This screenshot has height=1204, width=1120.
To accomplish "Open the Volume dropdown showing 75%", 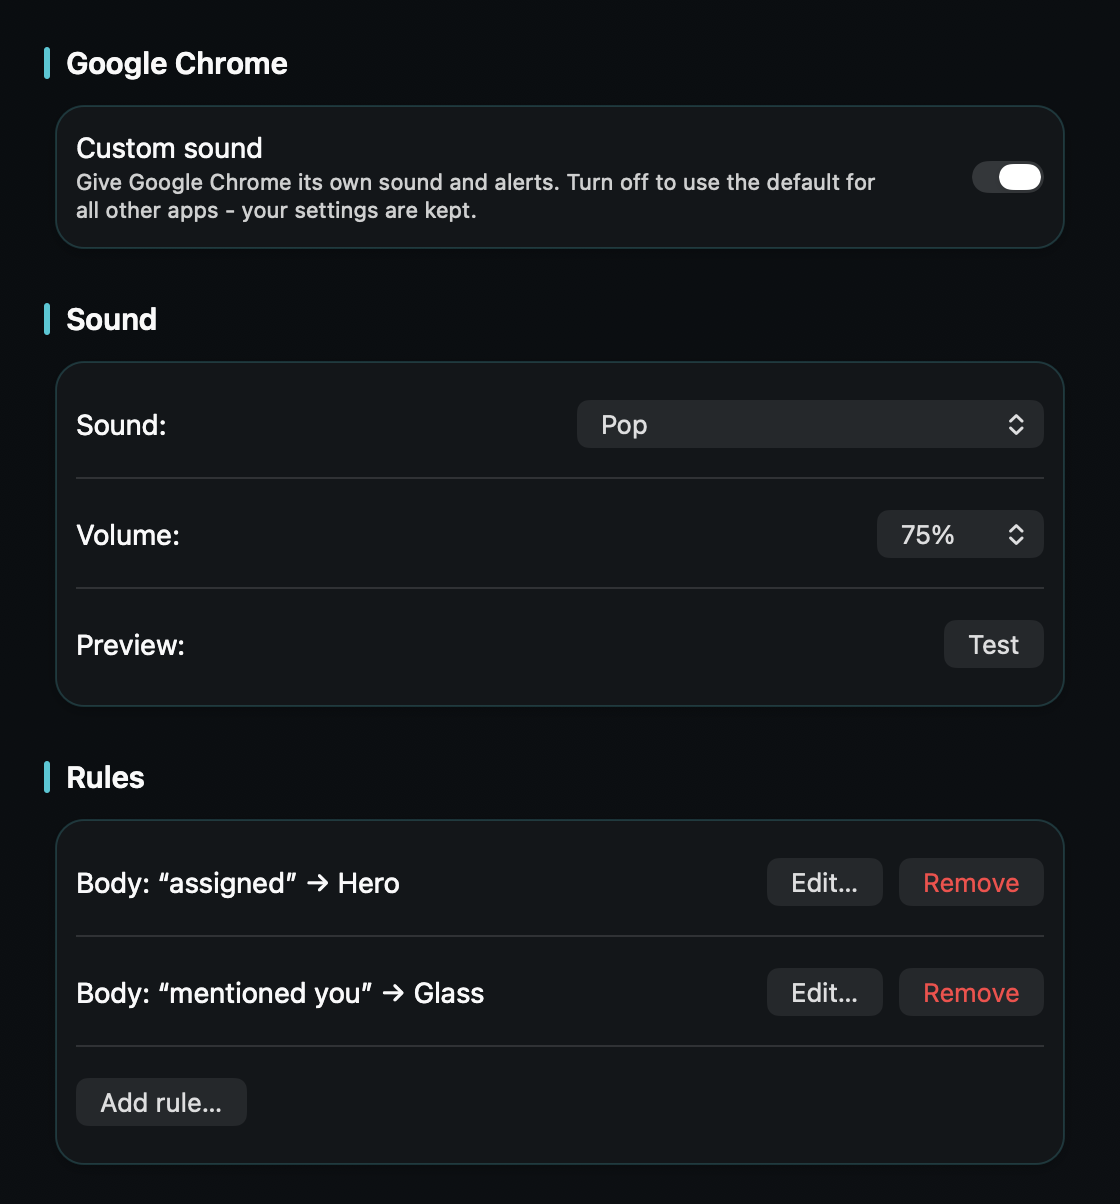I will [960, 535].
